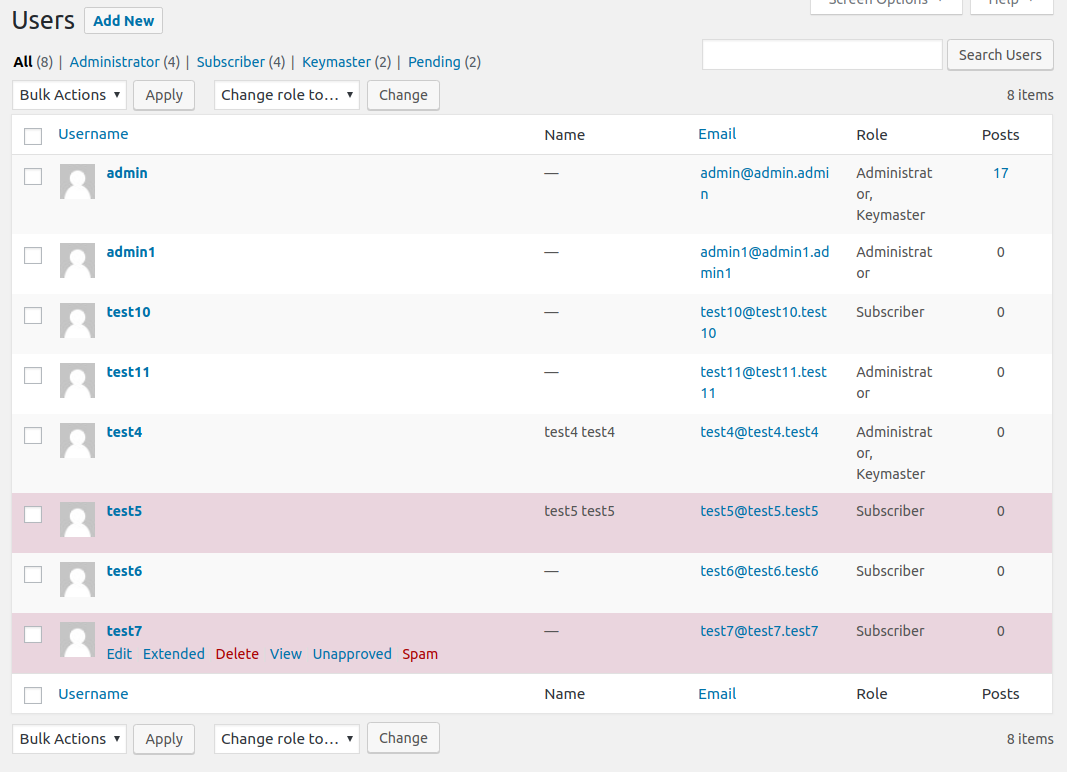Viewport: 1067px width, 772px height.
Task: Sort users by the Email column
Action: click(x=717, y=134)
